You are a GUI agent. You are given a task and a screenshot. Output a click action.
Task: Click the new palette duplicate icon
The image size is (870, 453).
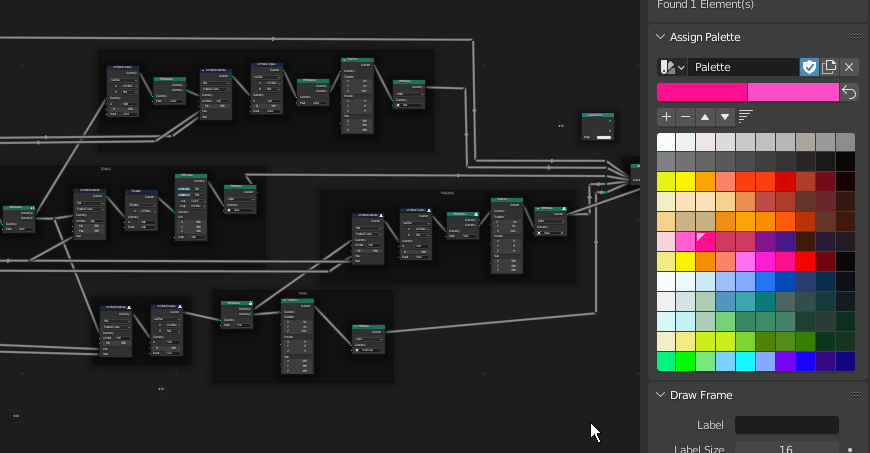829,67
